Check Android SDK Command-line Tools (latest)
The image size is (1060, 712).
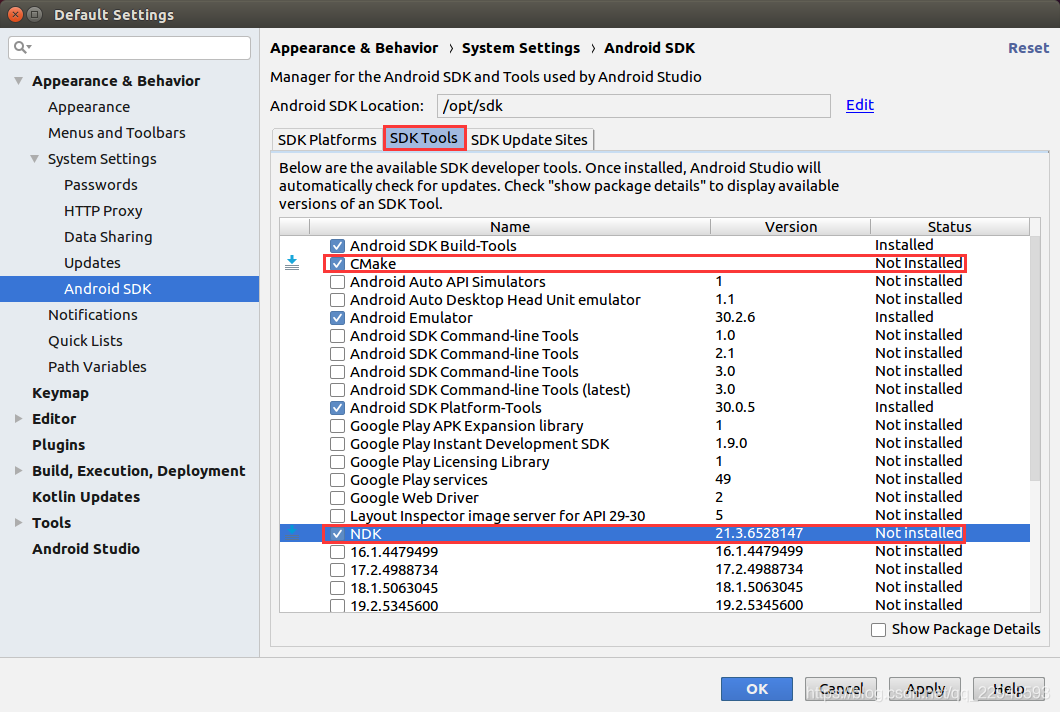[x=337, y=389]
